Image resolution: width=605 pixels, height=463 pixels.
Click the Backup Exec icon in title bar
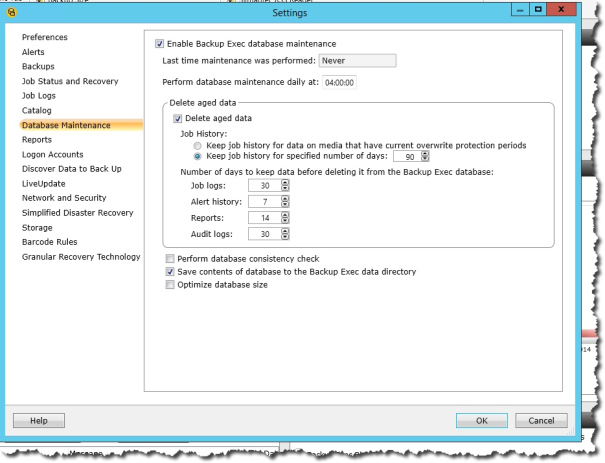[x=12, y=13]
